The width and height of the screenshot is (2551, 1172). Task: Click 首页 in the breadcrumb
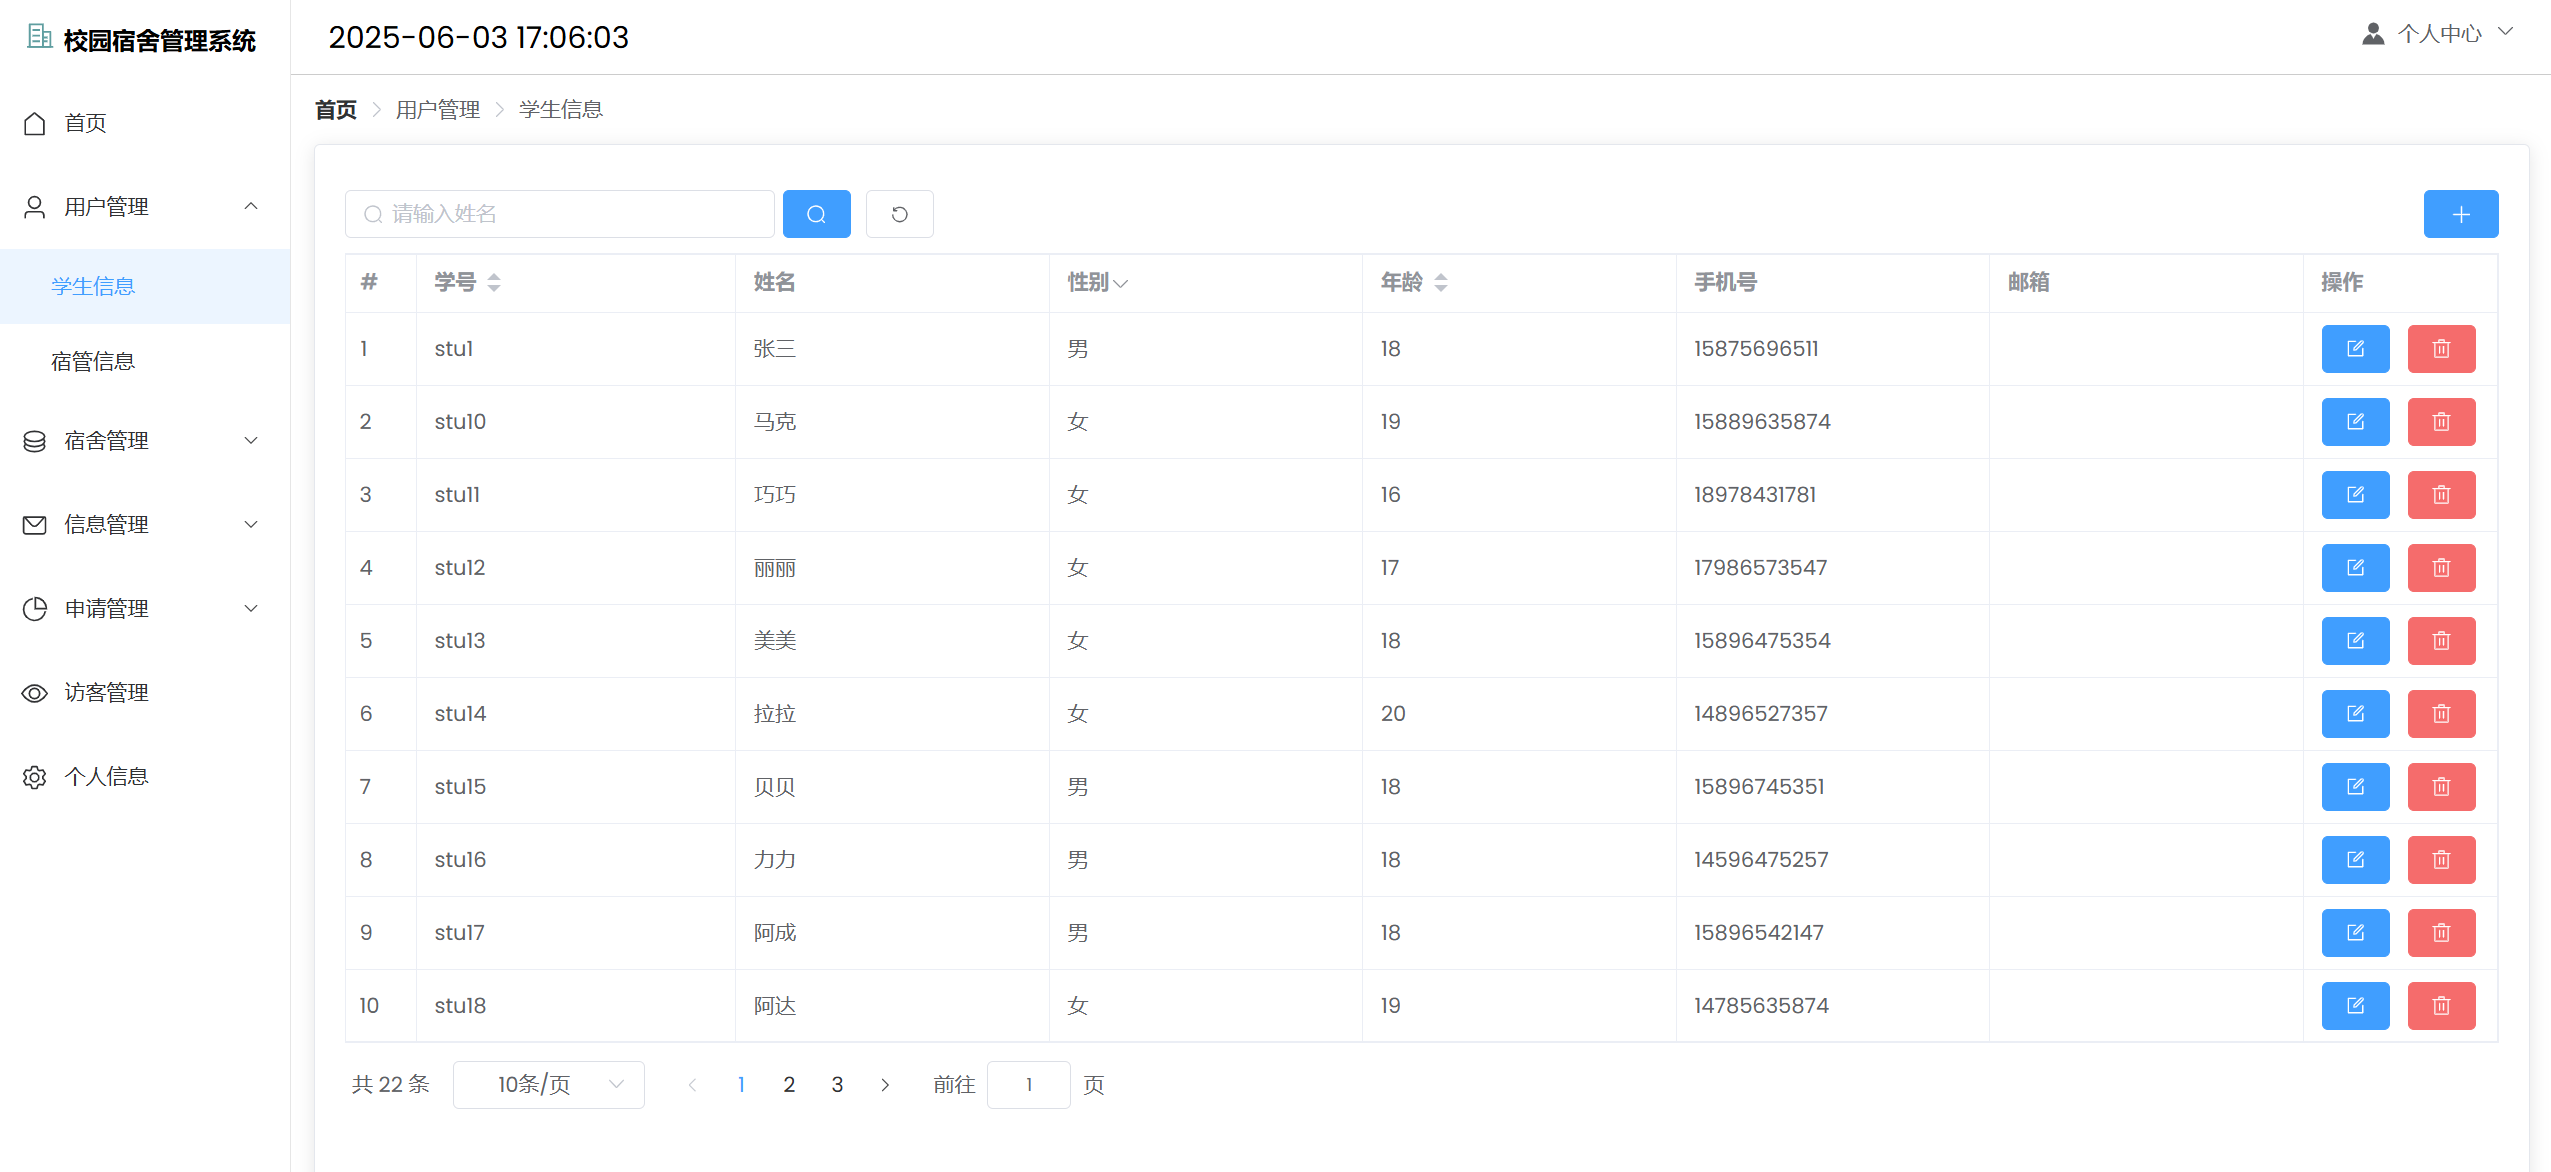pos(335,110)
